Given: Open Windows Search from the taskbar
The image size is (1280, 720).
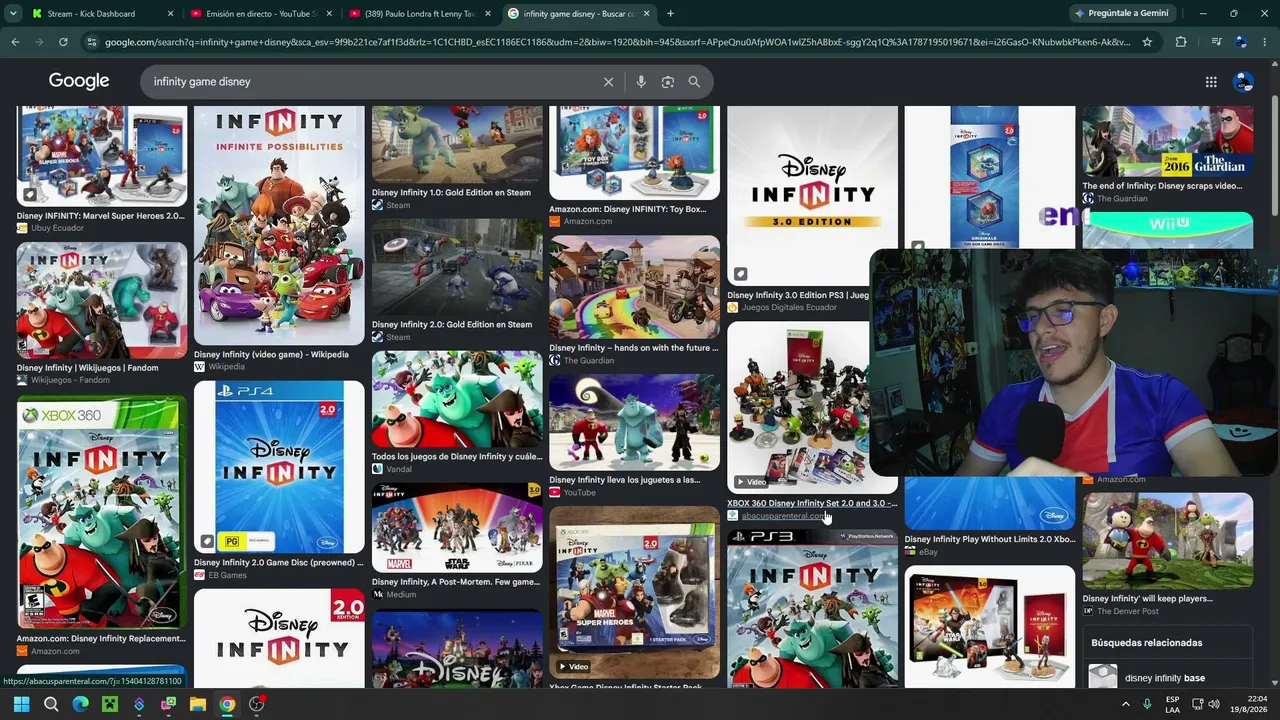Looking at the screenshot, I should pos(51,704).
